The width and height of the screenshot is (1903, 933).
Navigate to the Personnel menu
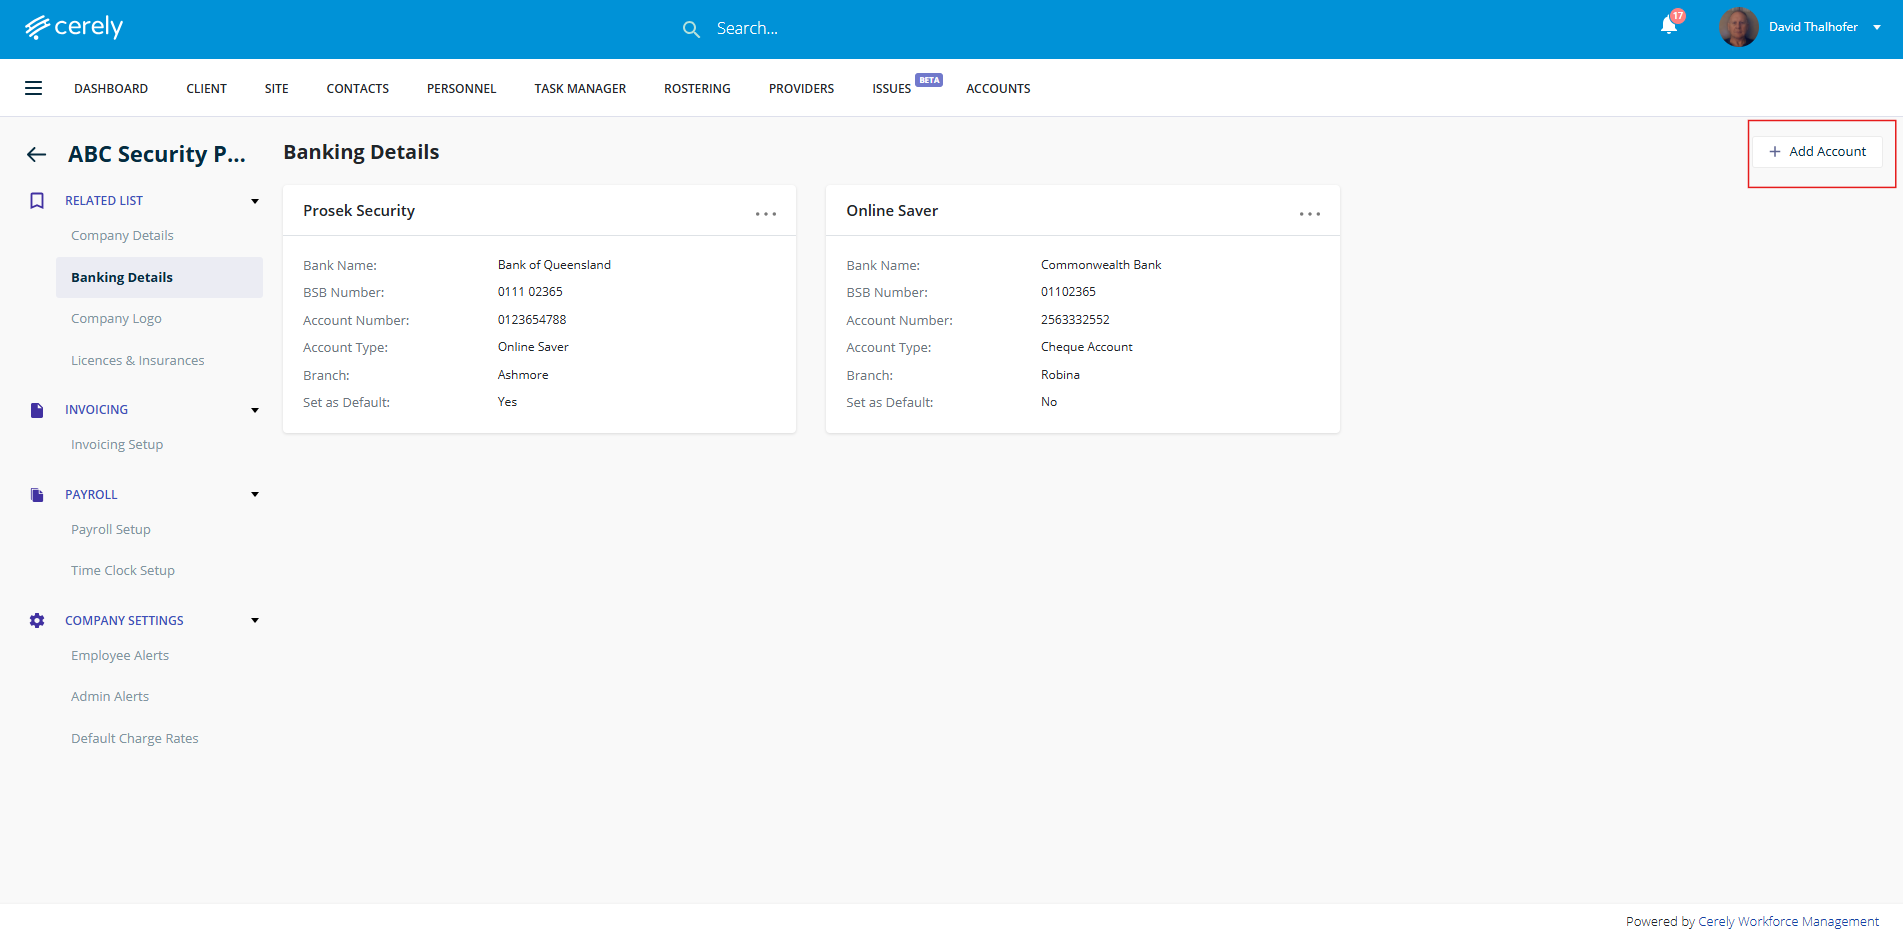pyautogui.click(x=461, y=89)
